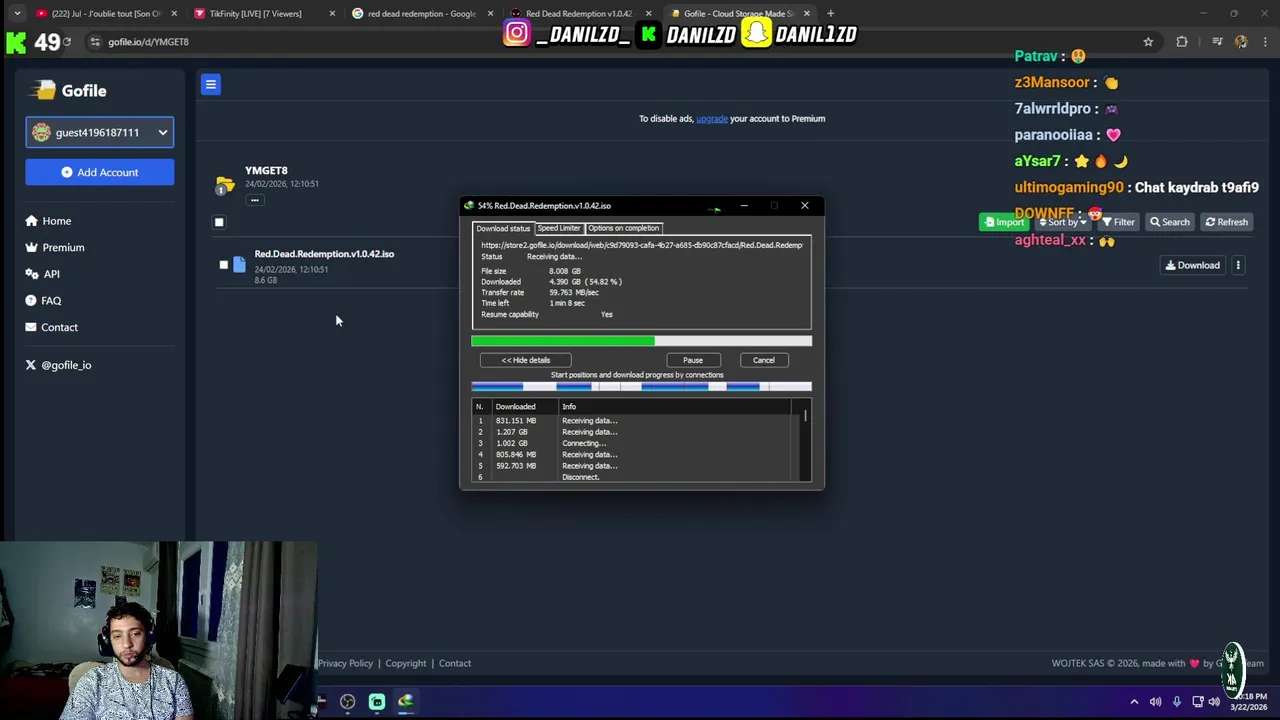Click the iso file document icon
Viewport: 1280px width, 720px height.
239,265
